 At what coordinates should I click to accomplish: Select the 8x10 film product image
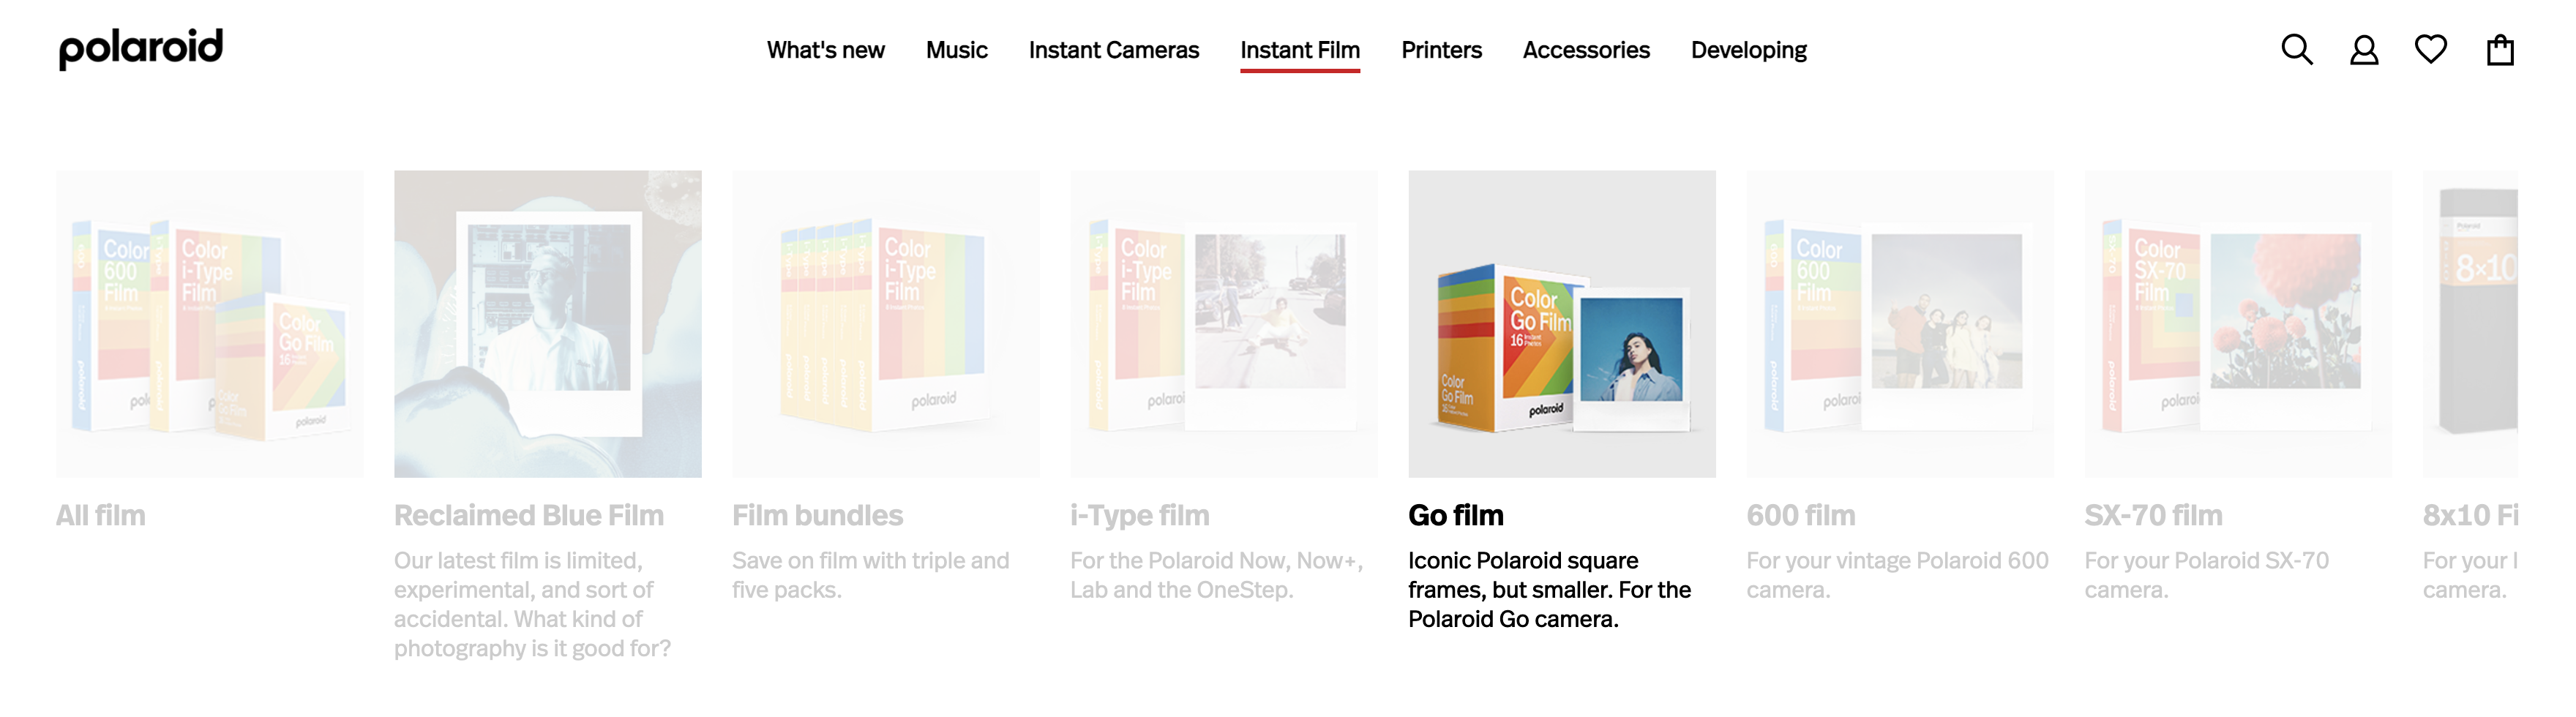click(x=2470, y=323)
